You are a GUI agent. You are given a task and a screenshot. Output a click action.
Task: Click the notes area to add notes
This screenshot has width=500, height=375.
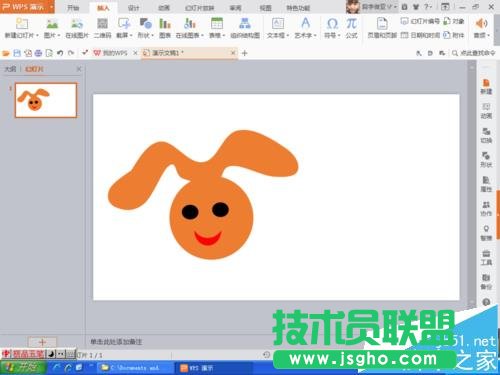click(116, 342)
